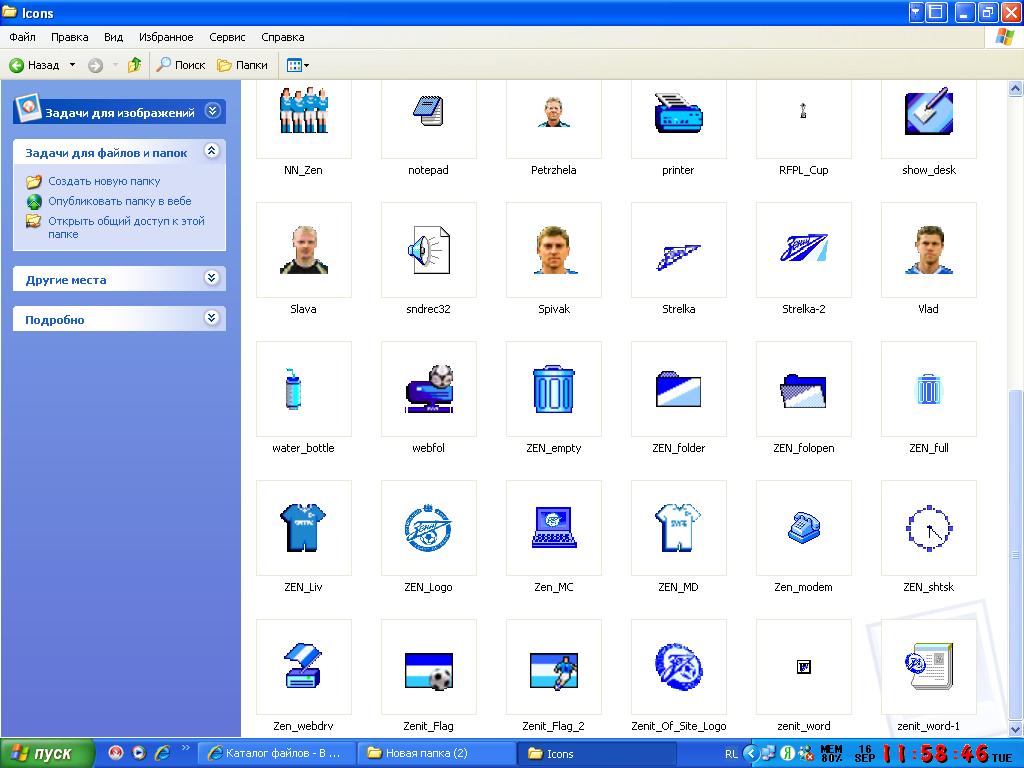Viewport: 1024px width, 768px height.
Task: Select the Zen_MC laptop icon
Action: 554,528
